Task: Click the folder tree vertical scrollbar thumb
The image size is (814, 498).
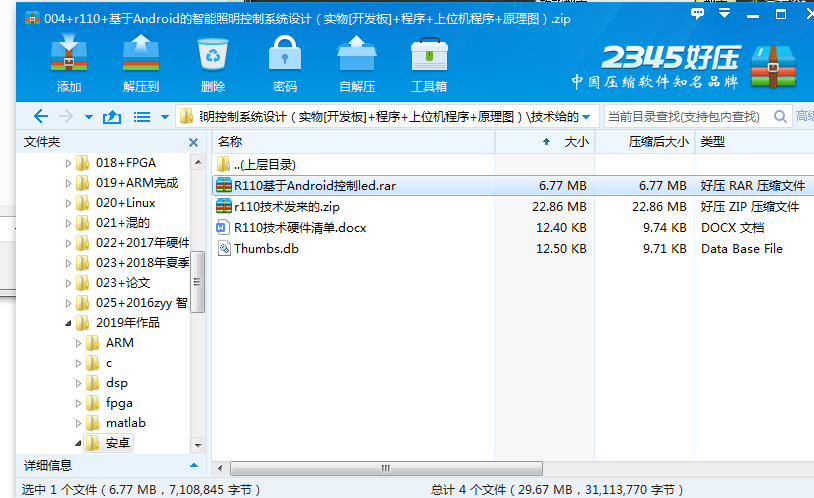Action: pyautogui.click(x=197, y=282)
